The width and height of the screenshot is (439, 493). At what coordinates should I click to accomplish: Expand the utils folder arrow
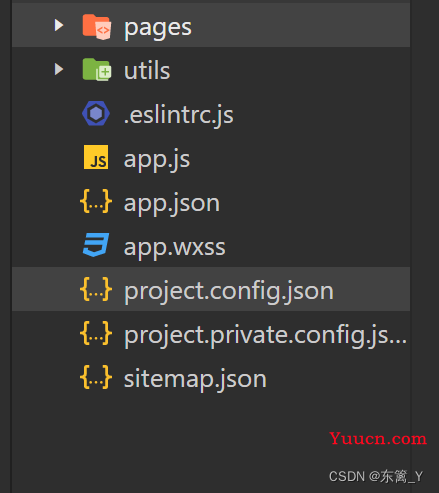click(59, 69)
